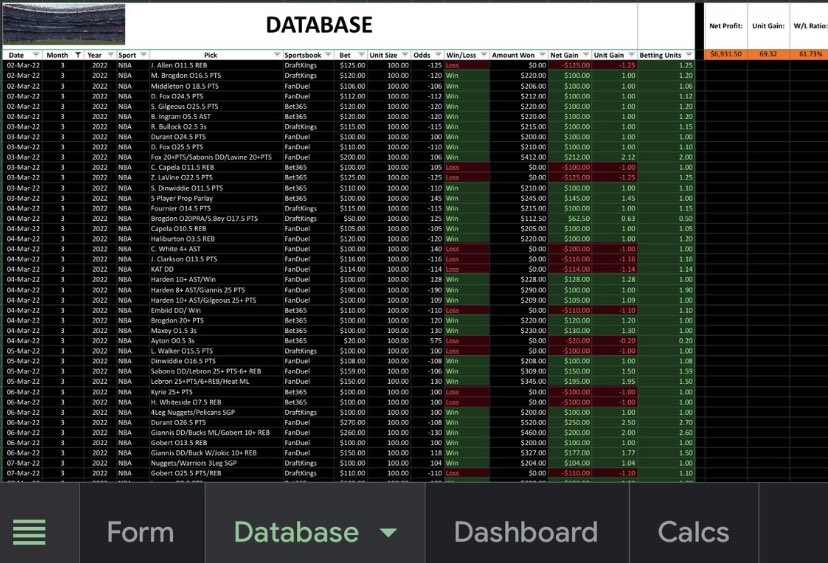Select the pick cell 'R. Bullock O2.5 3s'
This screenshot has width=828, height=563.
coord(215,127)
